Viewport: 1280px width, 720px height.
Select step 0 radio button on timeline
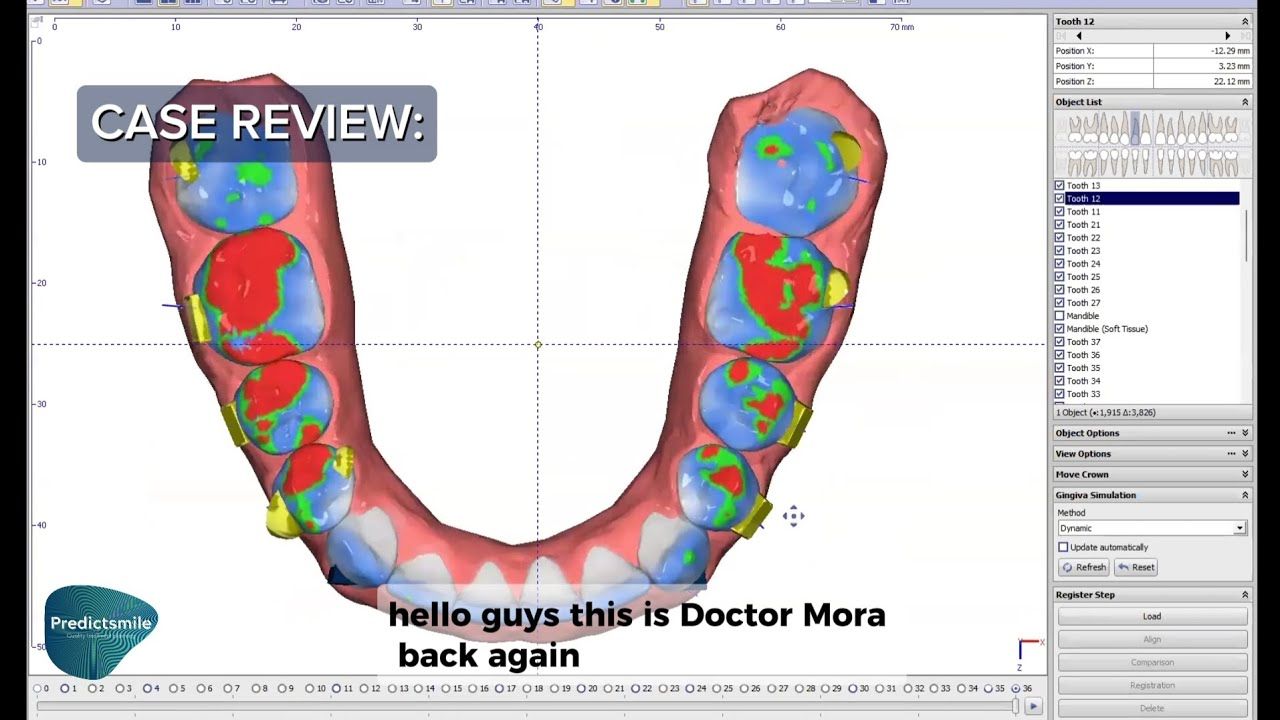[x=38, y=688]
